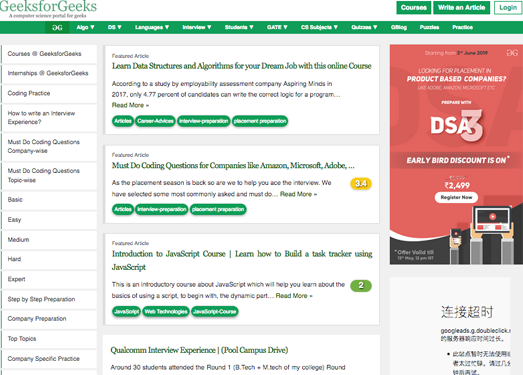This screenshot has width=523, height=375.
Task: Open How to write an Interview Experience
Action: pos(49,118)
